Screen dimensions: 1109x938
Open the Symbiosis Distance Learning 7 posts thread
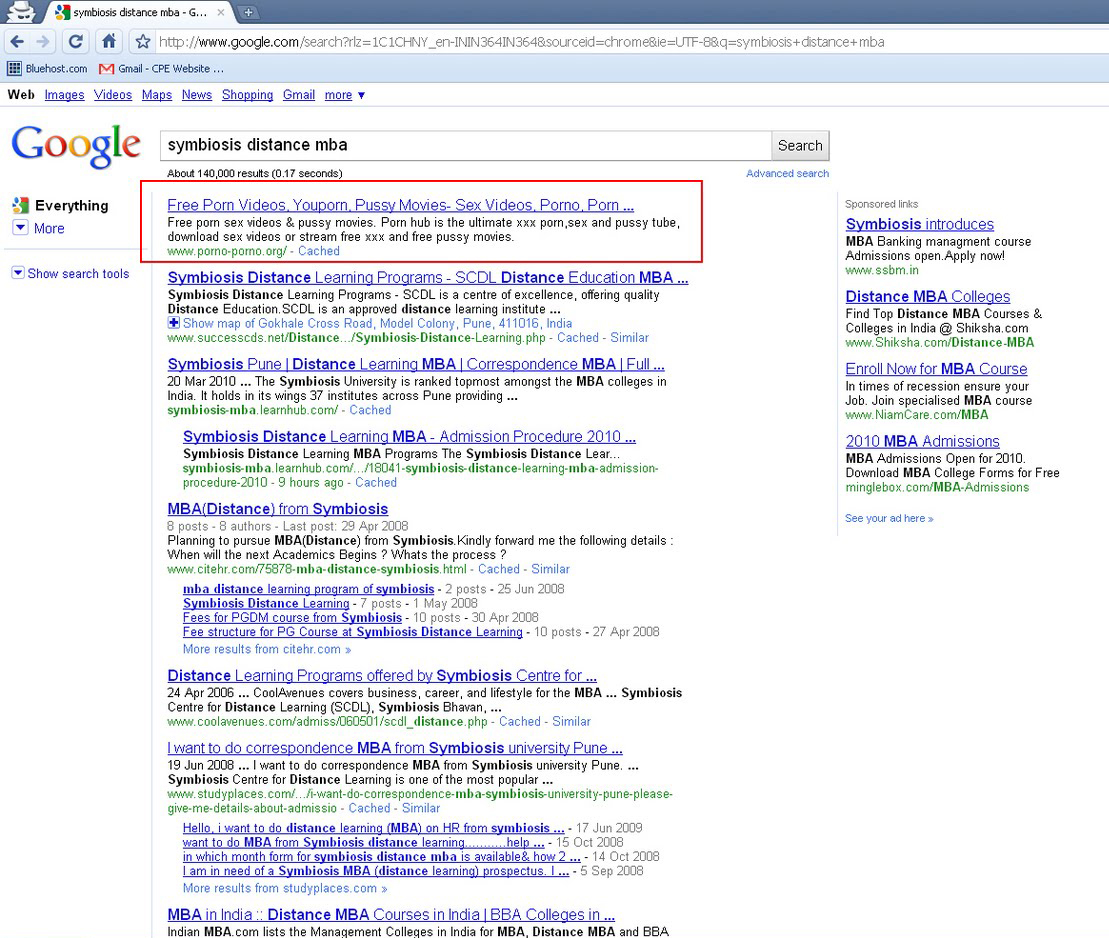266,603
